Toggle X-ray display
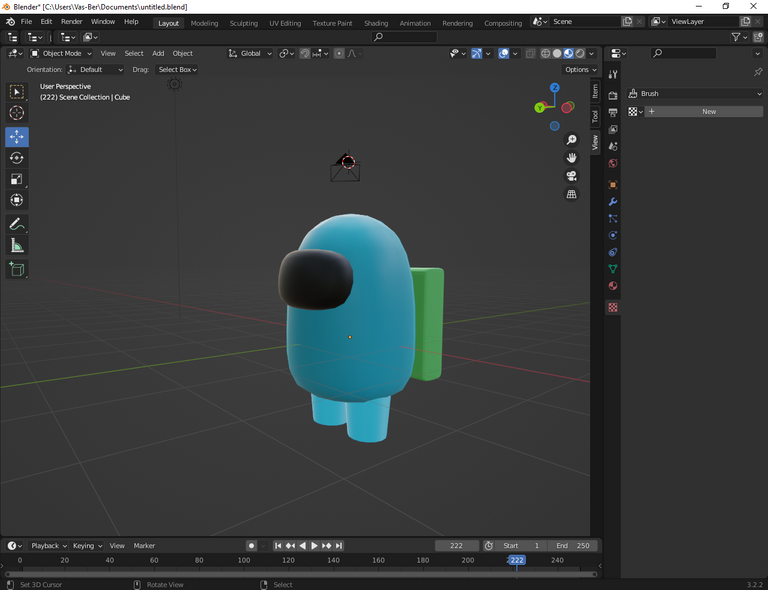768x590 pixels. click(x=530, y=53)
